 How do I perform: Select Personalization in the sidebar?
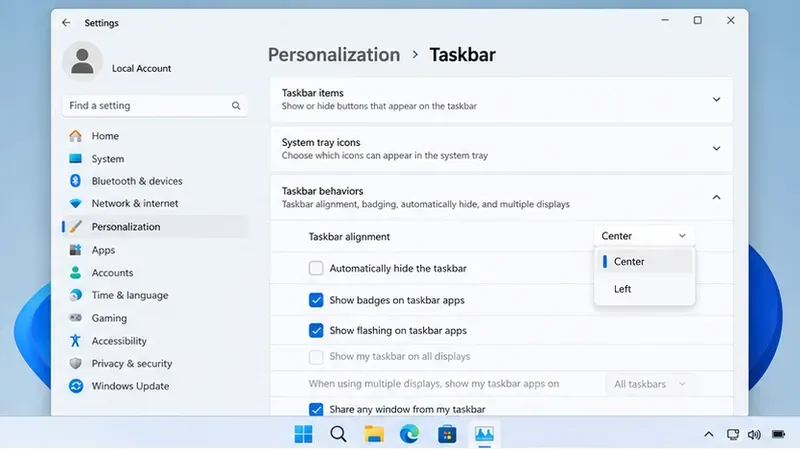pyautogui.click(x=155, y=227)
